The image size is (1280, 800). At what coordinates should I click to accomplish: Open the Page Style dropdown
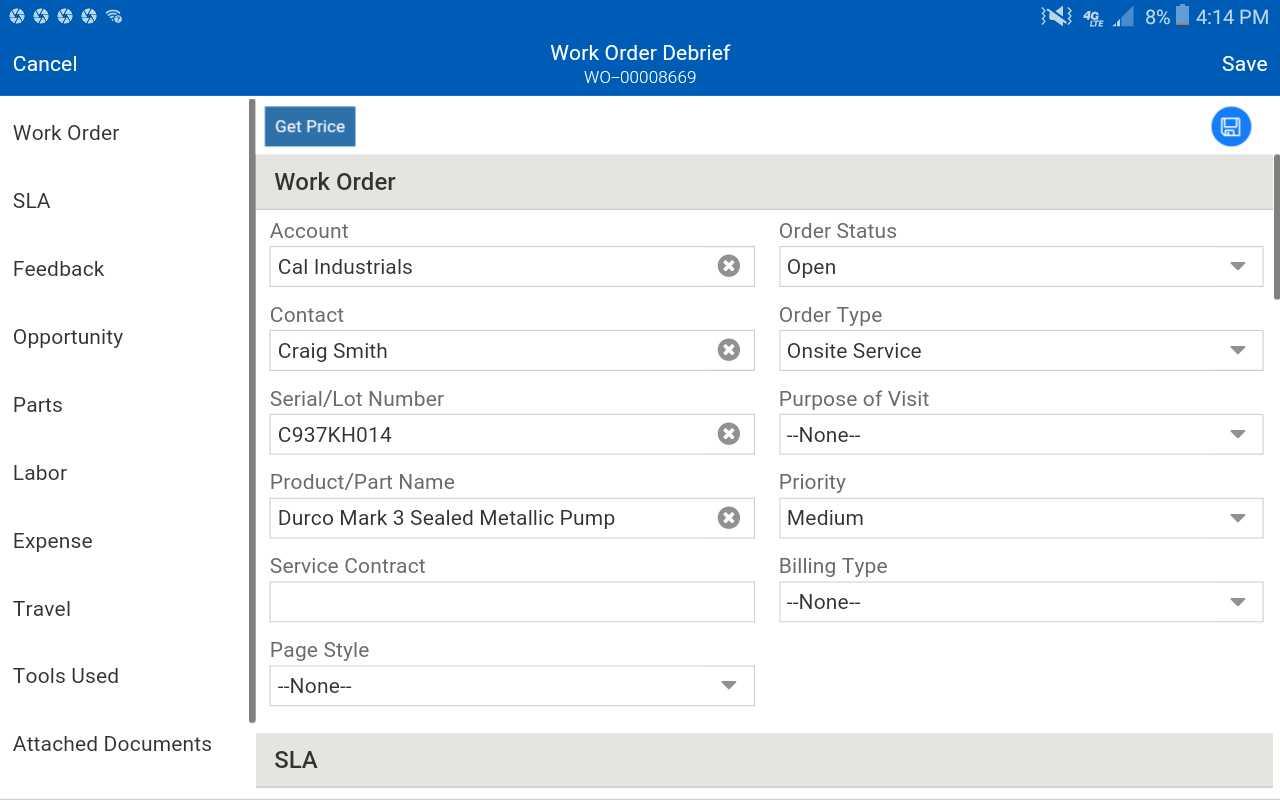click(x=512, y=686)
